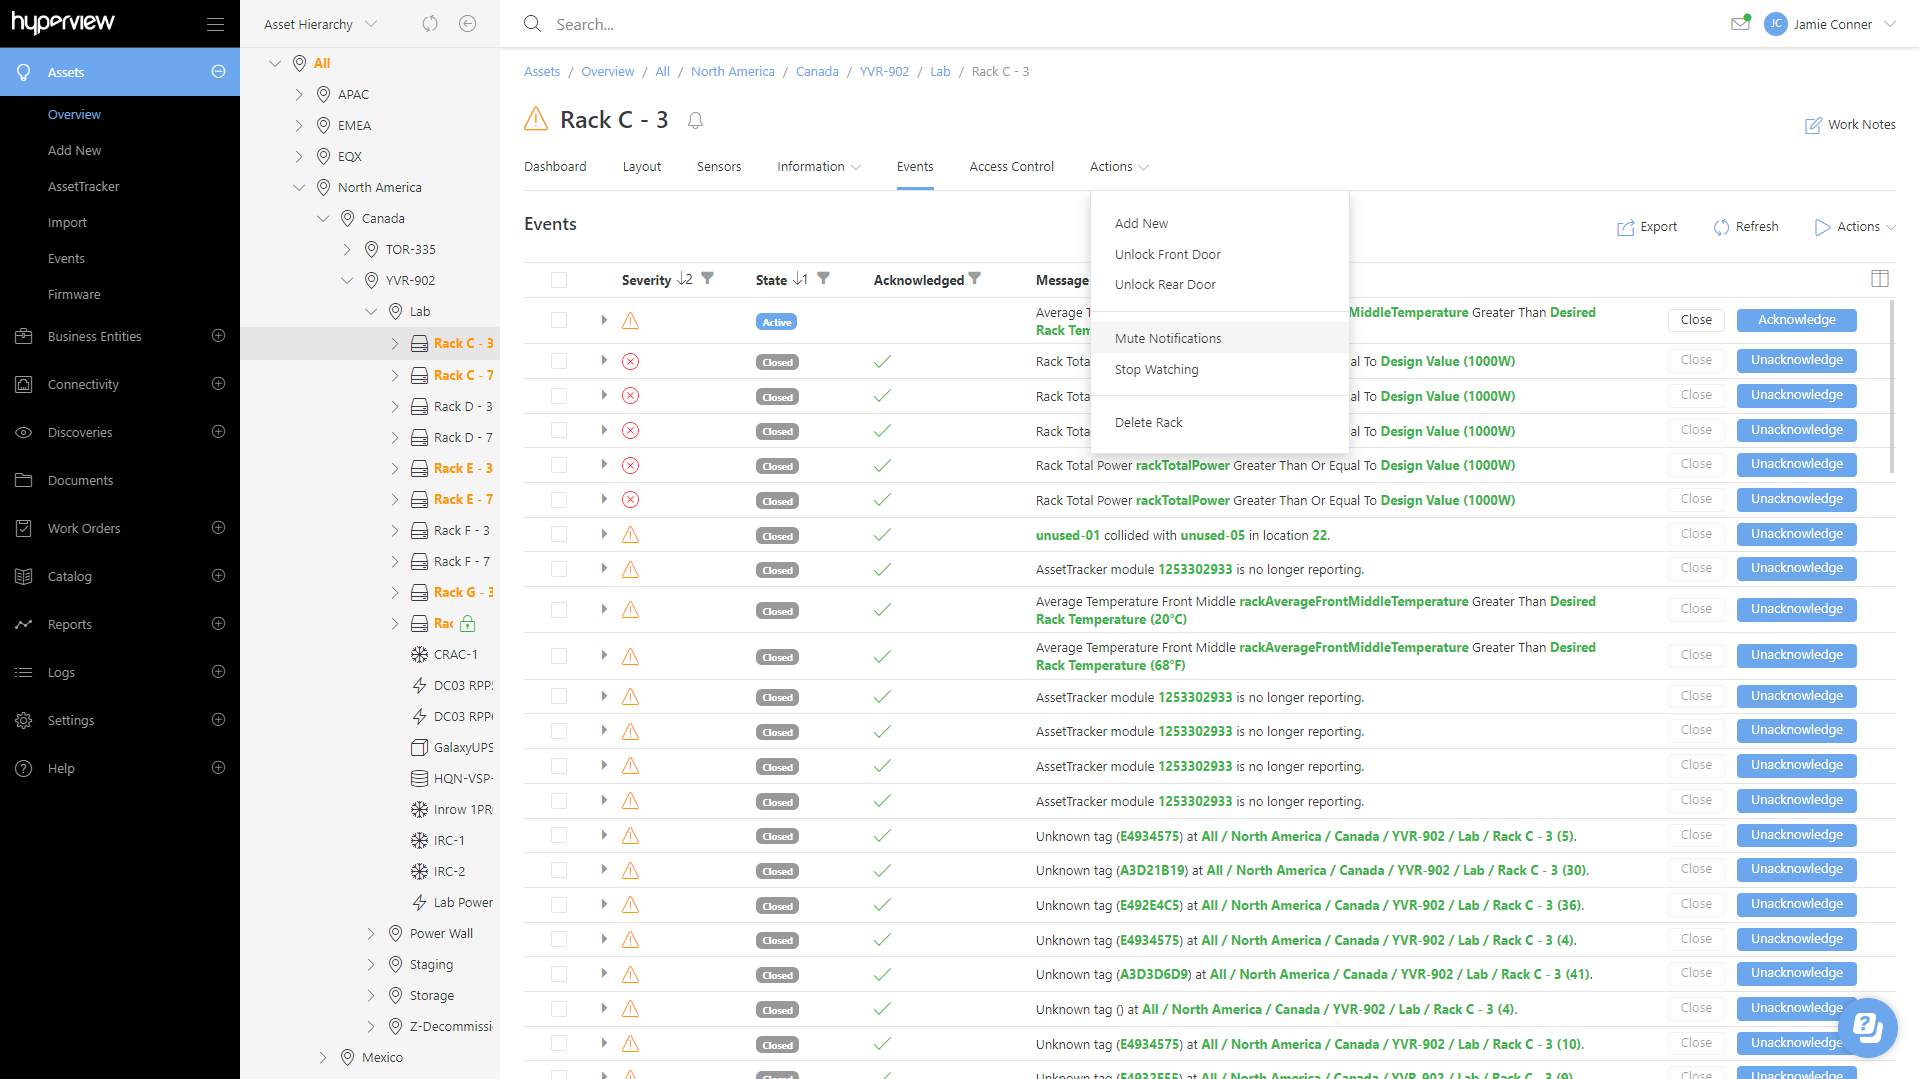Check the Unknown tag Rack C - 3 (30) checkbox

coord(559,870)
